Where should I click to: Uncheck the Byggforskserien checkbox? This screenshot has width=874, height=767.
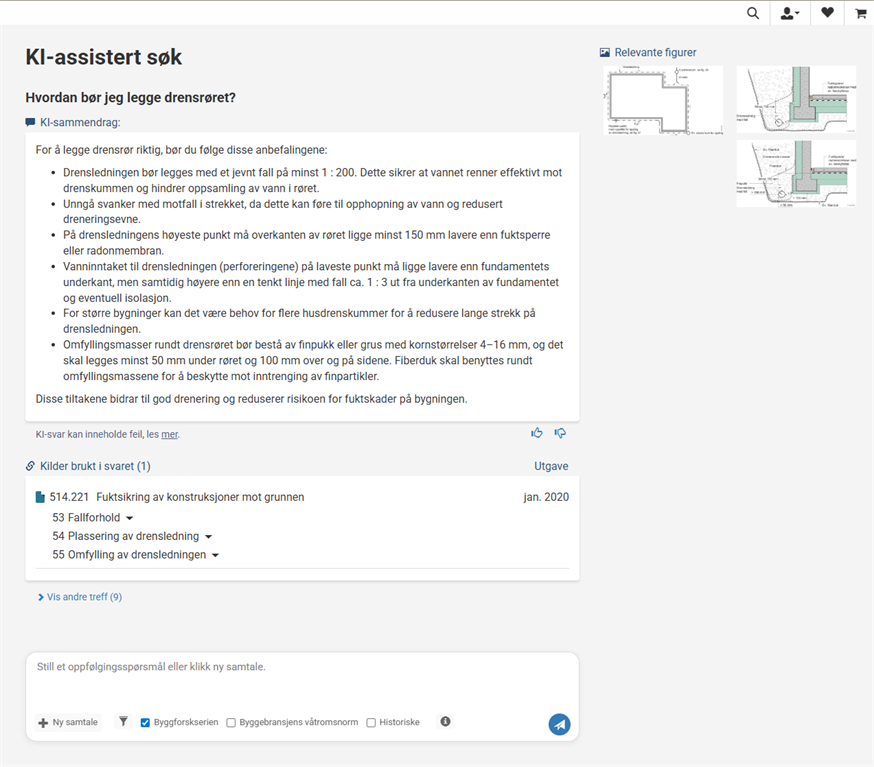(x=146, y=722)
